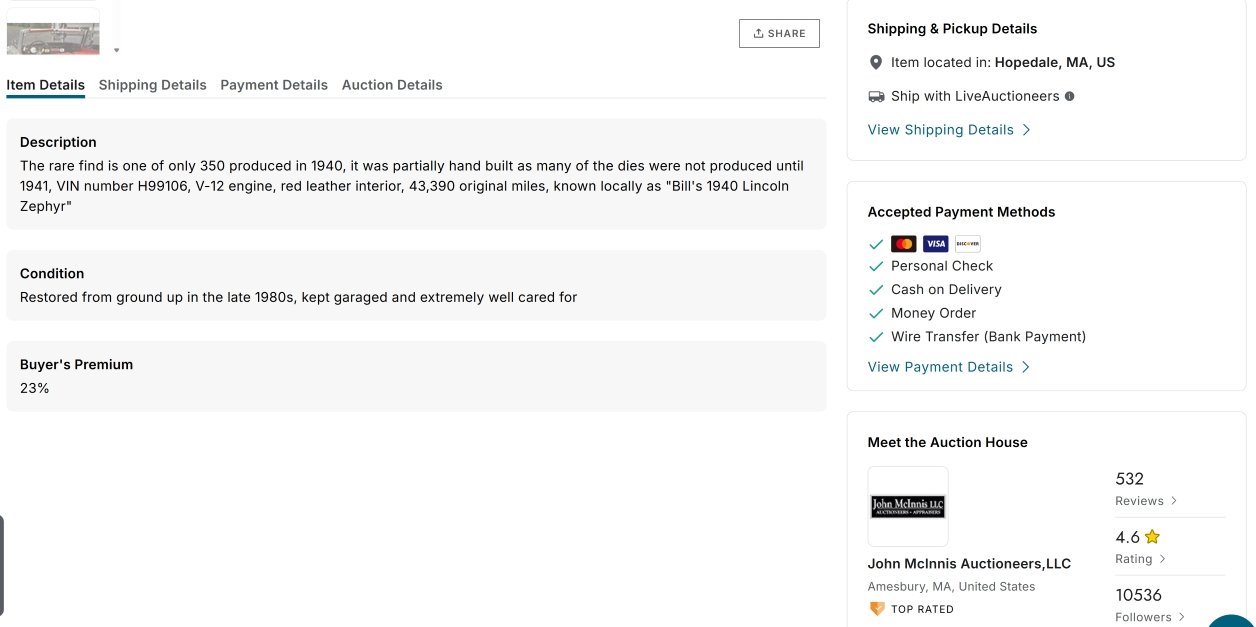Click the Money Order checkmark
The height and width of the screenshot is (627, 1256).
pos(876,314)
